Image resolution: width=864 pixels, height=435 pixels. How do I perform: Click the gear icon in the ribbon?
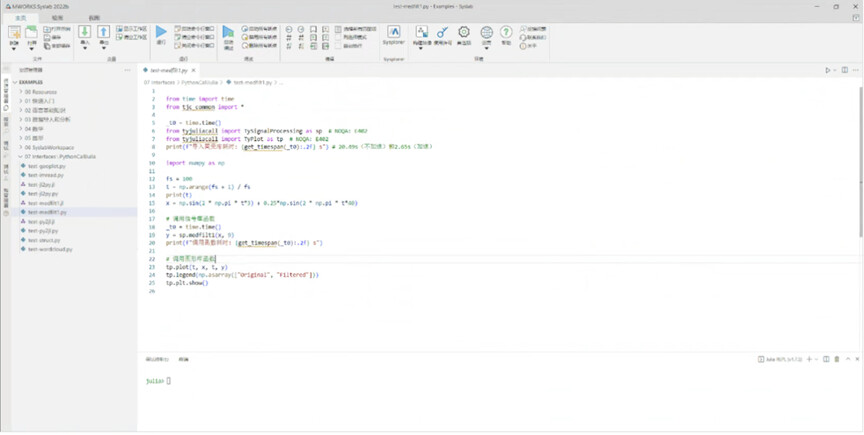[x=464, y=32]
